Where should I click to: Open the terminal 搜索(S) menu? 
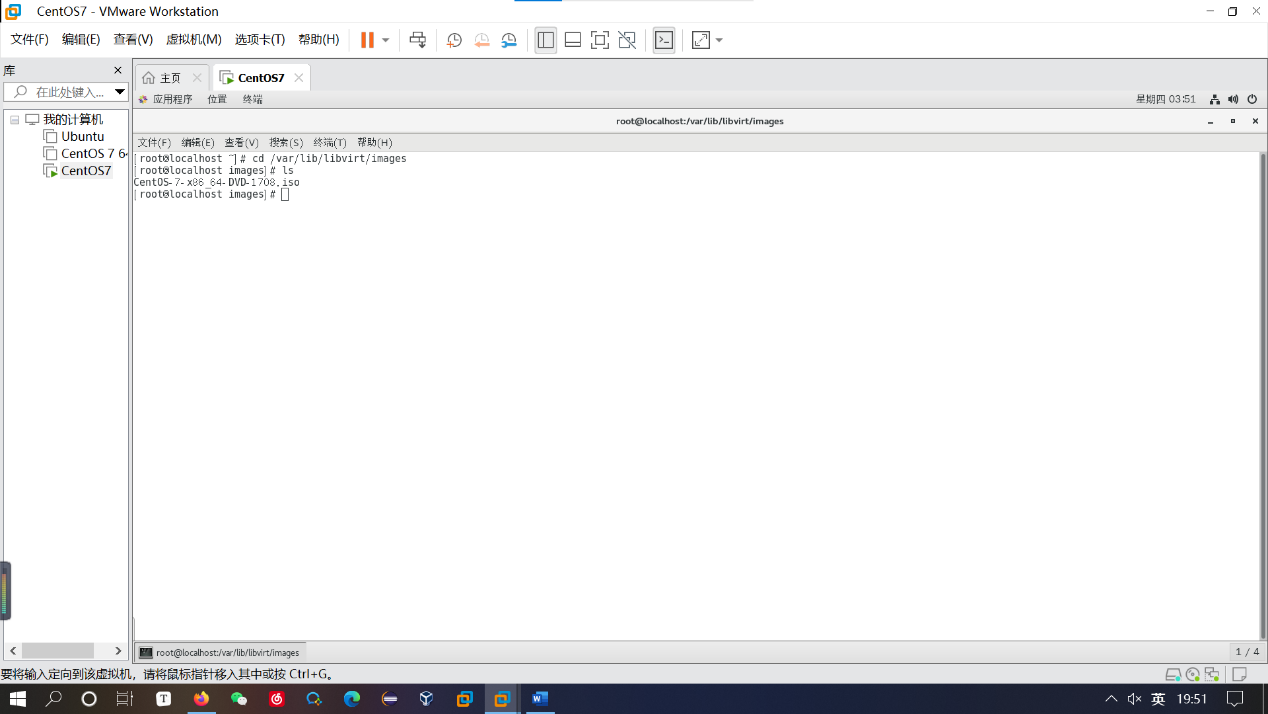coord(286,143)
